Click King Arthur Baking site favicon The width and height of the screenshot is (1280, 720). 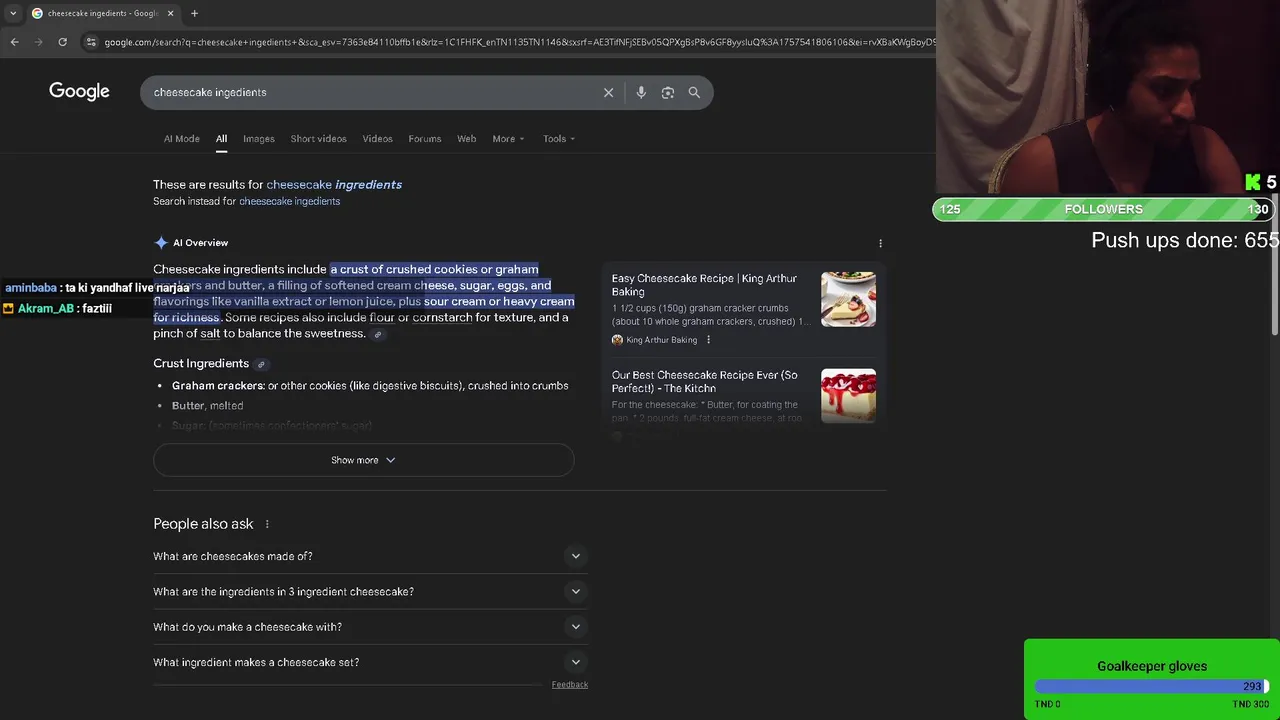click(x=617, y=340)
